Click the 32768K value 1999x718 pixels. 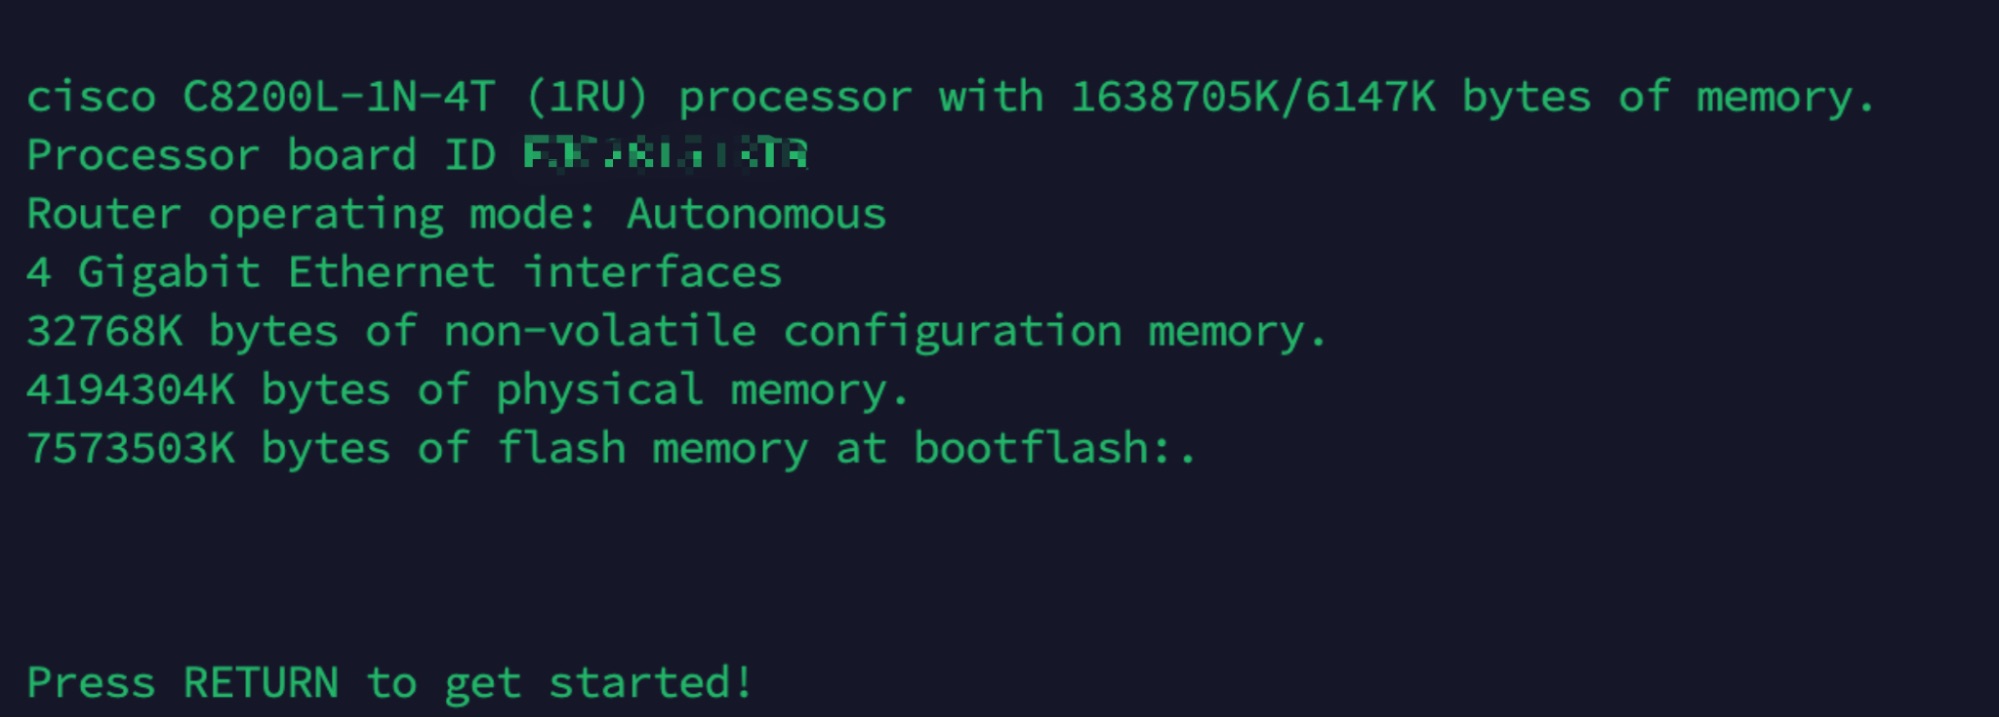(105, 332)
